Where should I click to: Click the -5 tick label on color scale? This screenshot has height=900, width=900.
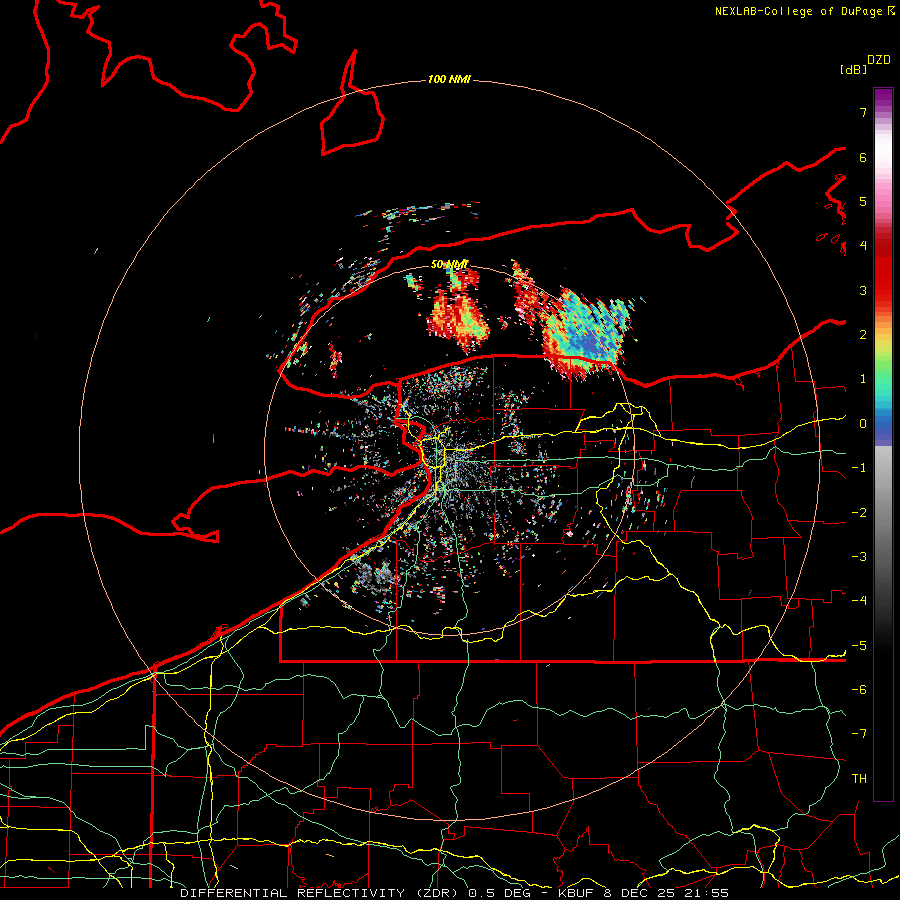[859, 646]
